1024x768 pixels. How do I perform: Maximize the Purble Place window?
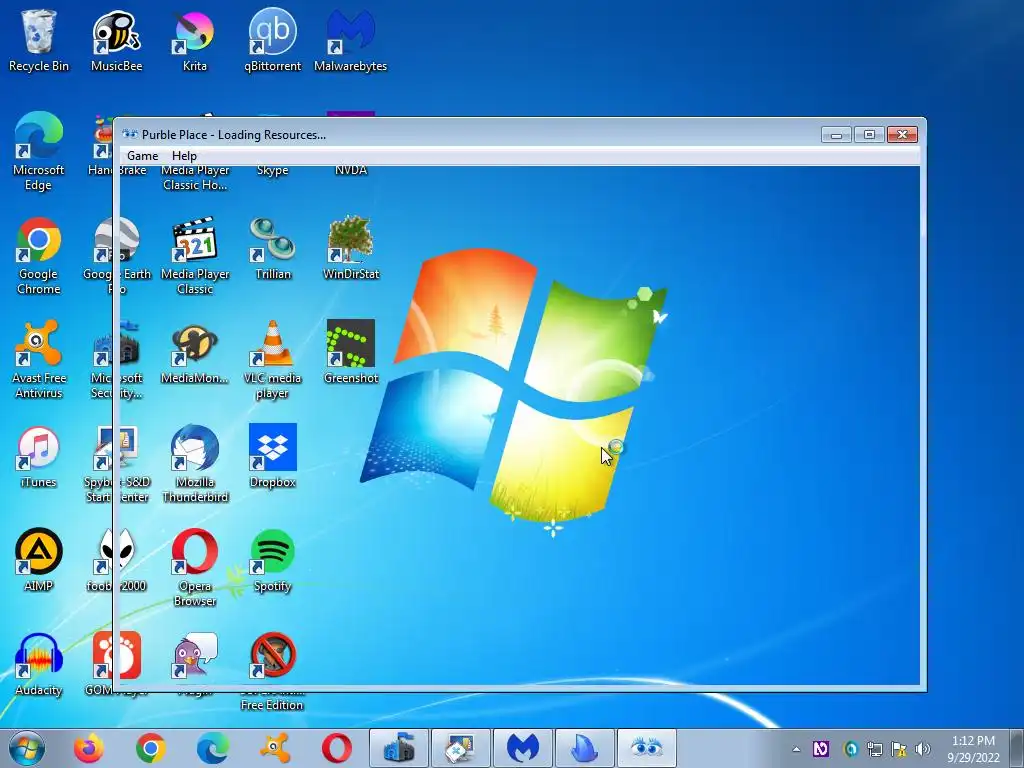point(869,135)
